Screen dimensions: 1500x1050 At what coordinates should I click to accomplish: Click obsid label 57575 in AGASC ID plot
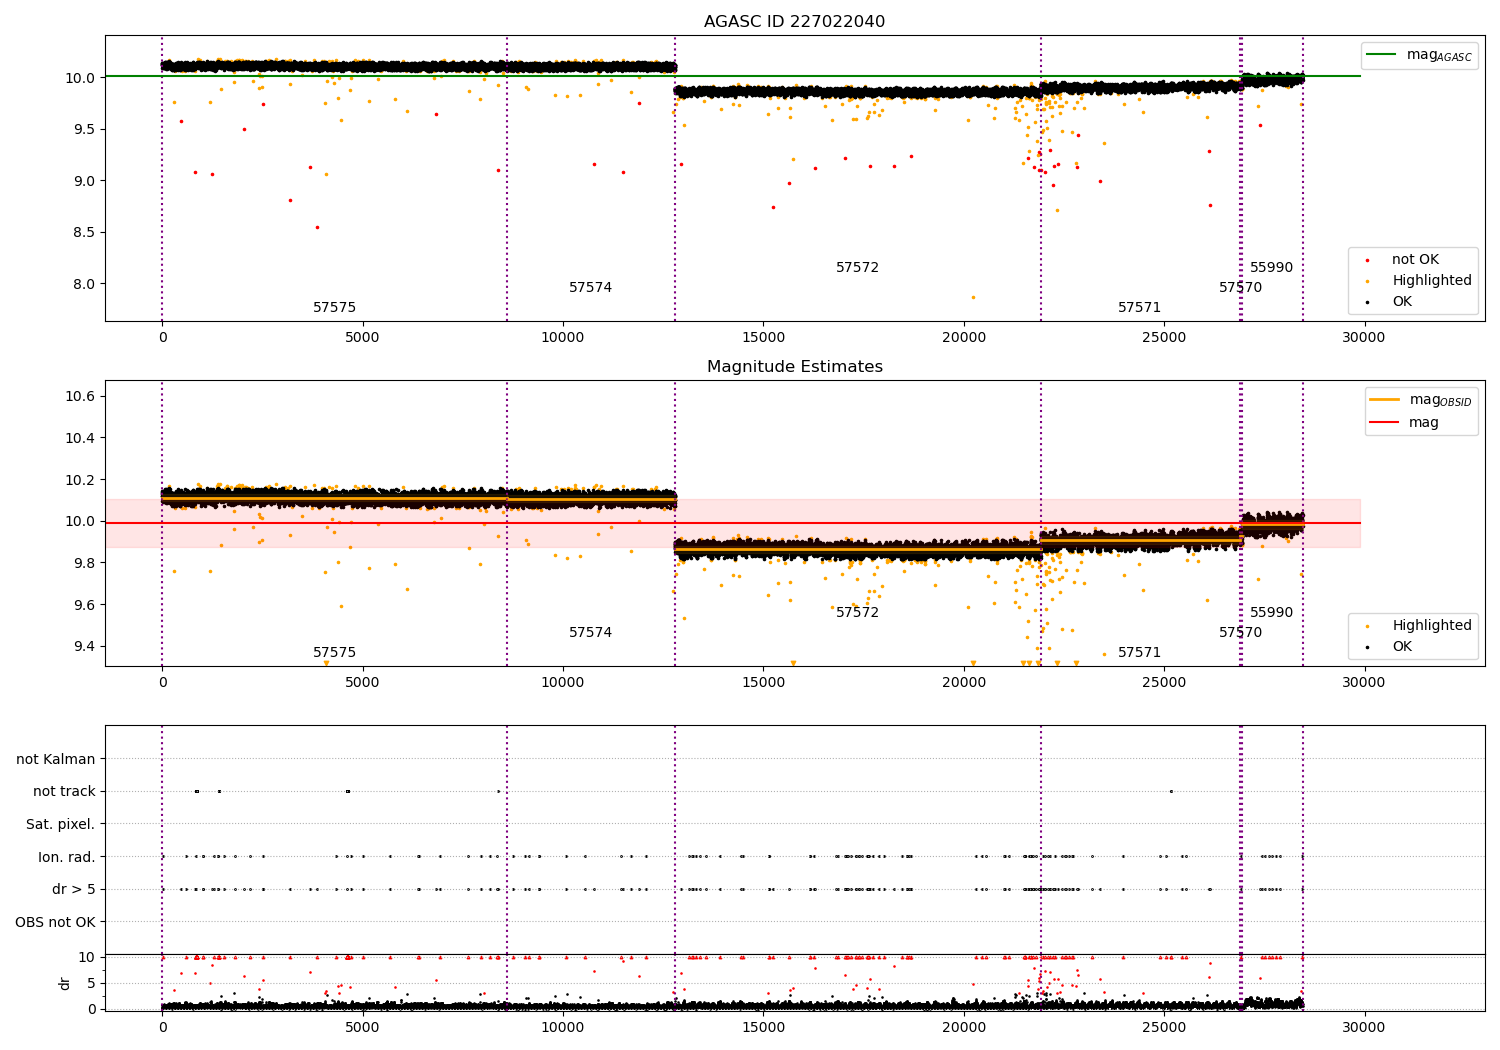(334, 308)
